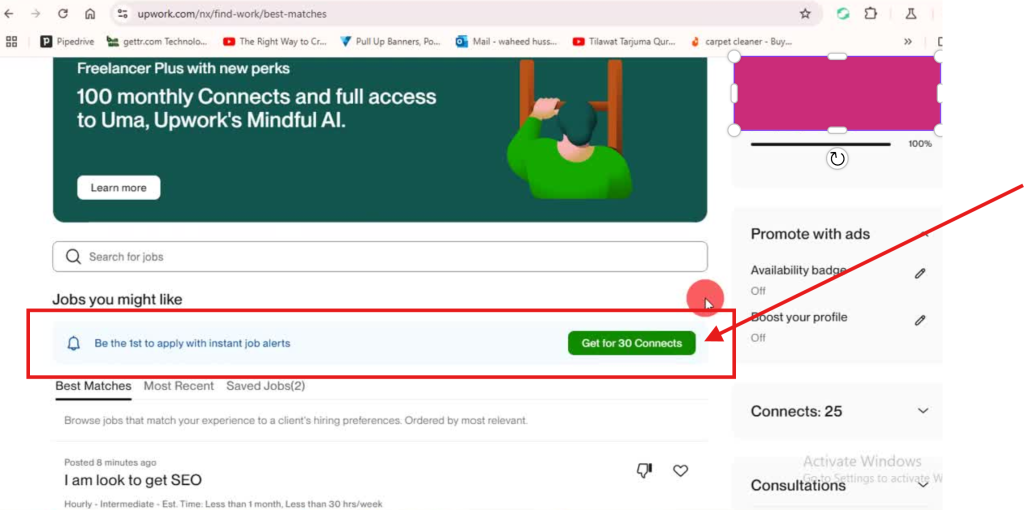Click Get for 30 Connects button
Image resolution: width=1024 pixels, height=510 pixels.
tap(632, 343)
